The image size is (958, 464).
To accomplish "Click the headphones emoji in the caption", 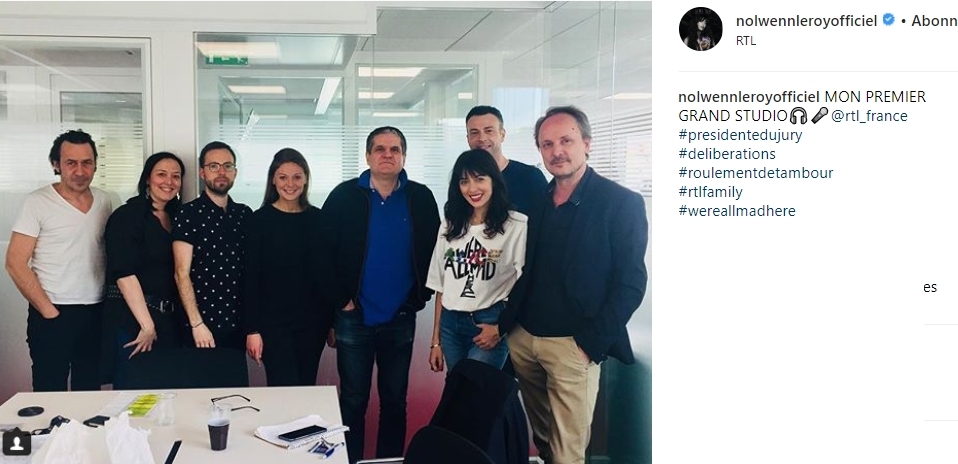I will pyautogui.click(x=798, y=116).
